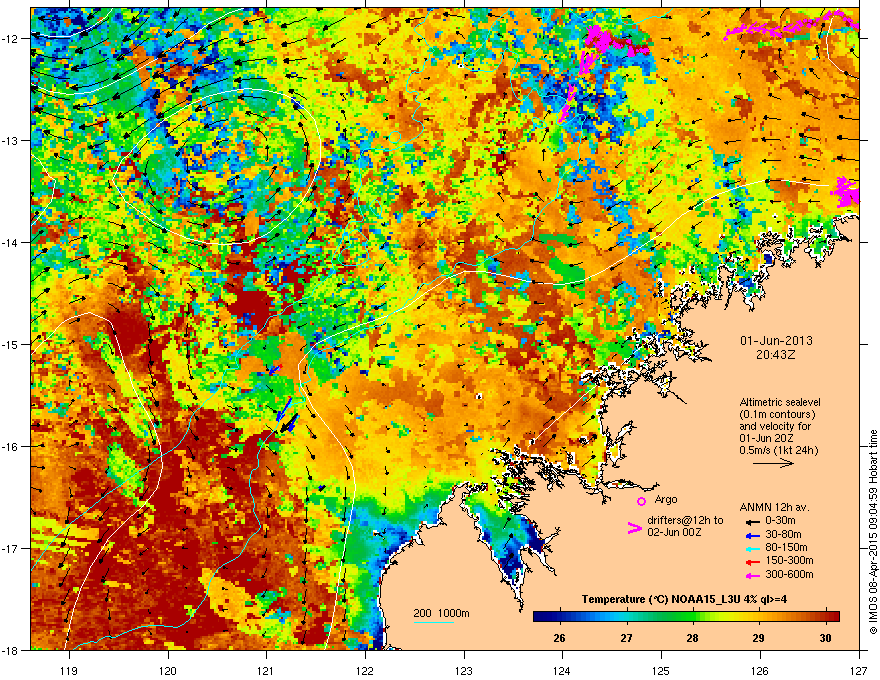
Task: Click the longitude axis label 121
Action: click(x=266, y=671)
